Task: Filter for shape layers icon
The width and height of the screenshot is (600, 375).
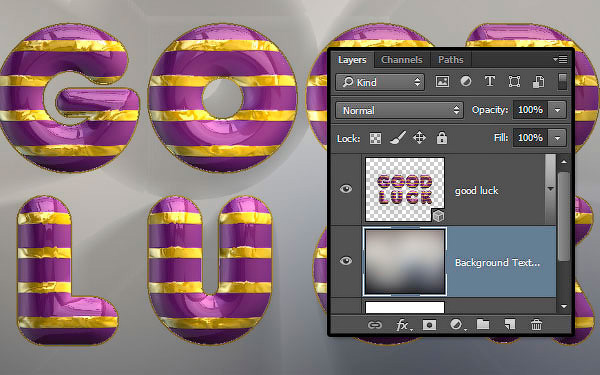Action: pyautogui.click(x=514, y=82)
